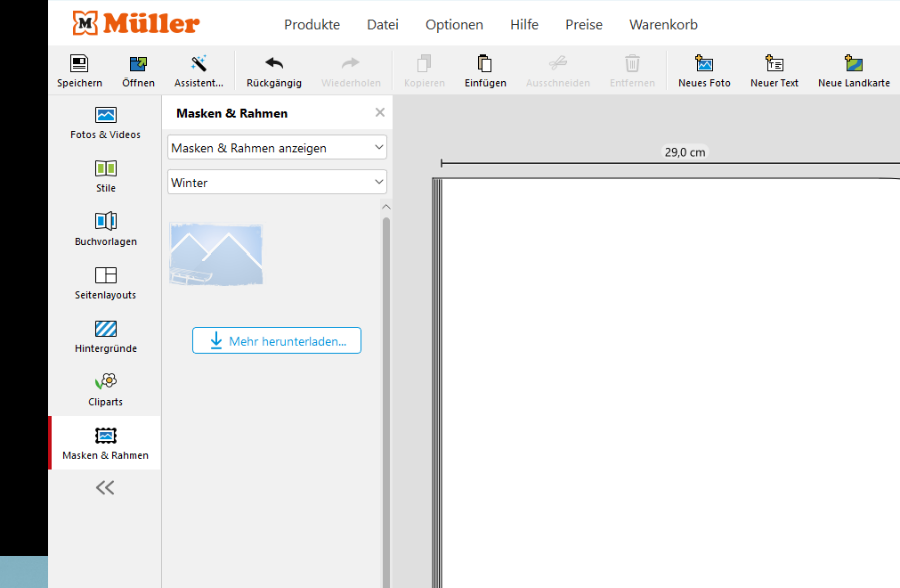The image size is (900, 588).
Task: Go to the Warenkorb cart
Action: click(664, 25)
